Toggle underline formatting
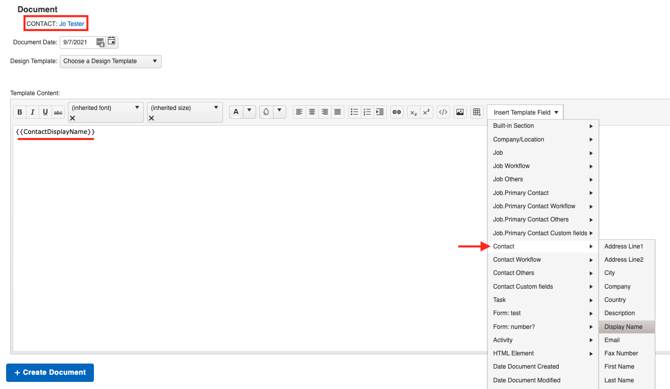This screenshot has height=389, width=670. [x=45, y=112]
